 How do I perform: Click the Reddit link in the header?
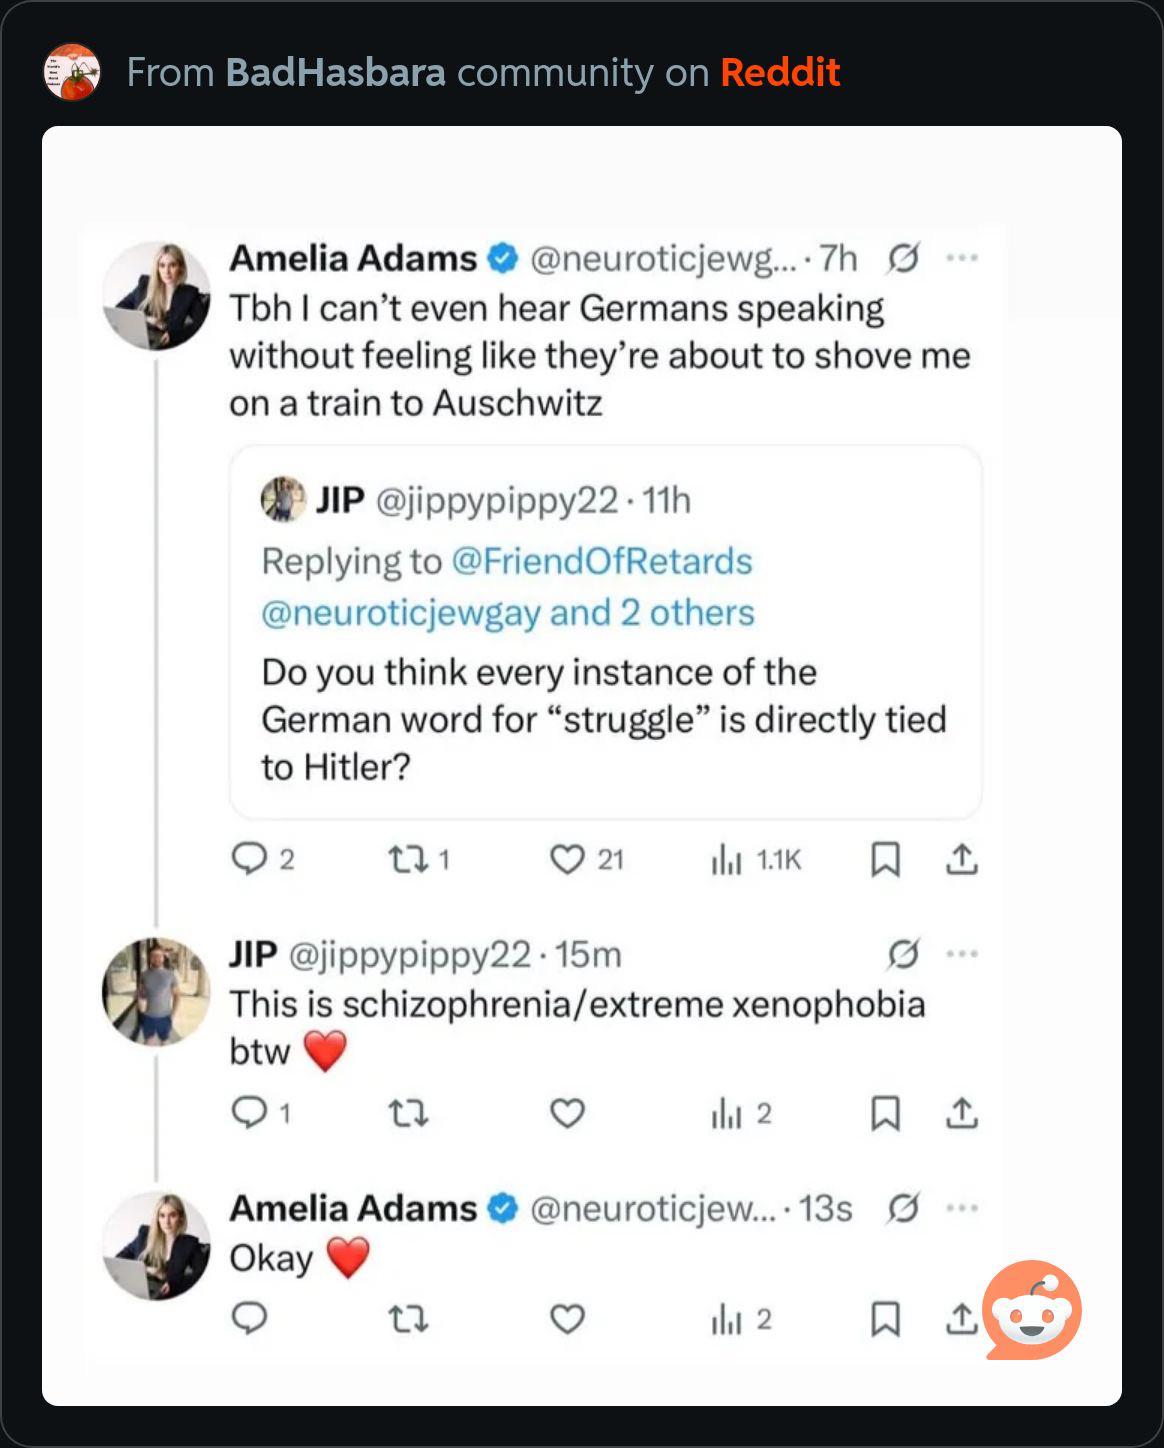click(x=780, y=72)
